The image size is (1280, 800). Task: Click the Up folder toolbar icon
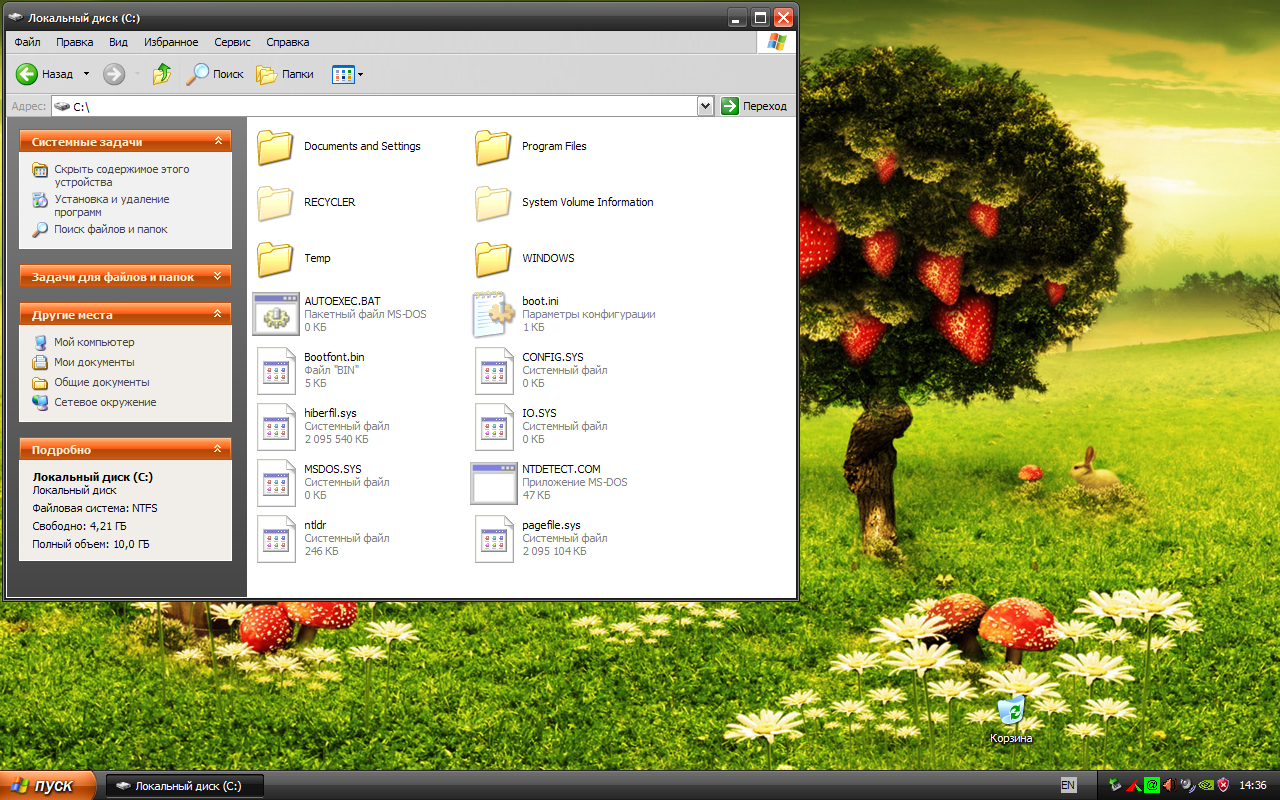point(162,74)
